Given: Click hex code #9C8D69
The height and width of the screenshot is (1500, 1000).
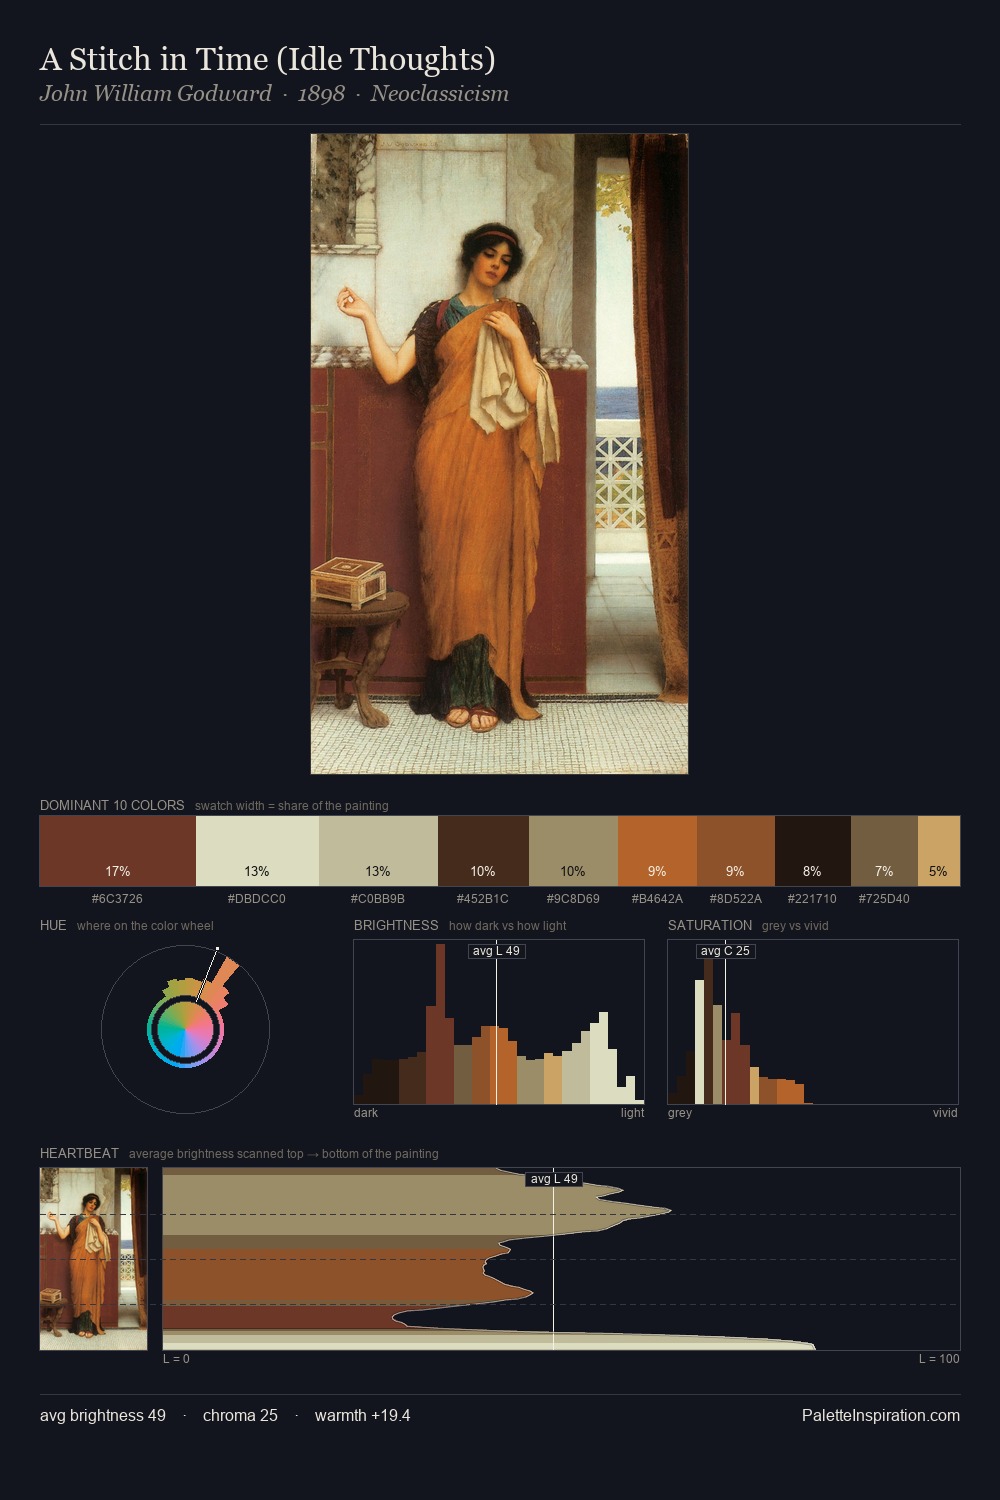Looking at the screenshot, I should click(573, 899).
